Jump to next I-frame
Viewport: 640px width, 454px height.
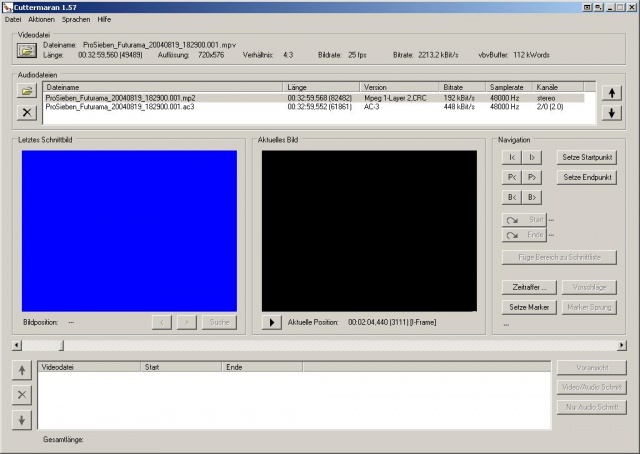[x=533, y=157]
